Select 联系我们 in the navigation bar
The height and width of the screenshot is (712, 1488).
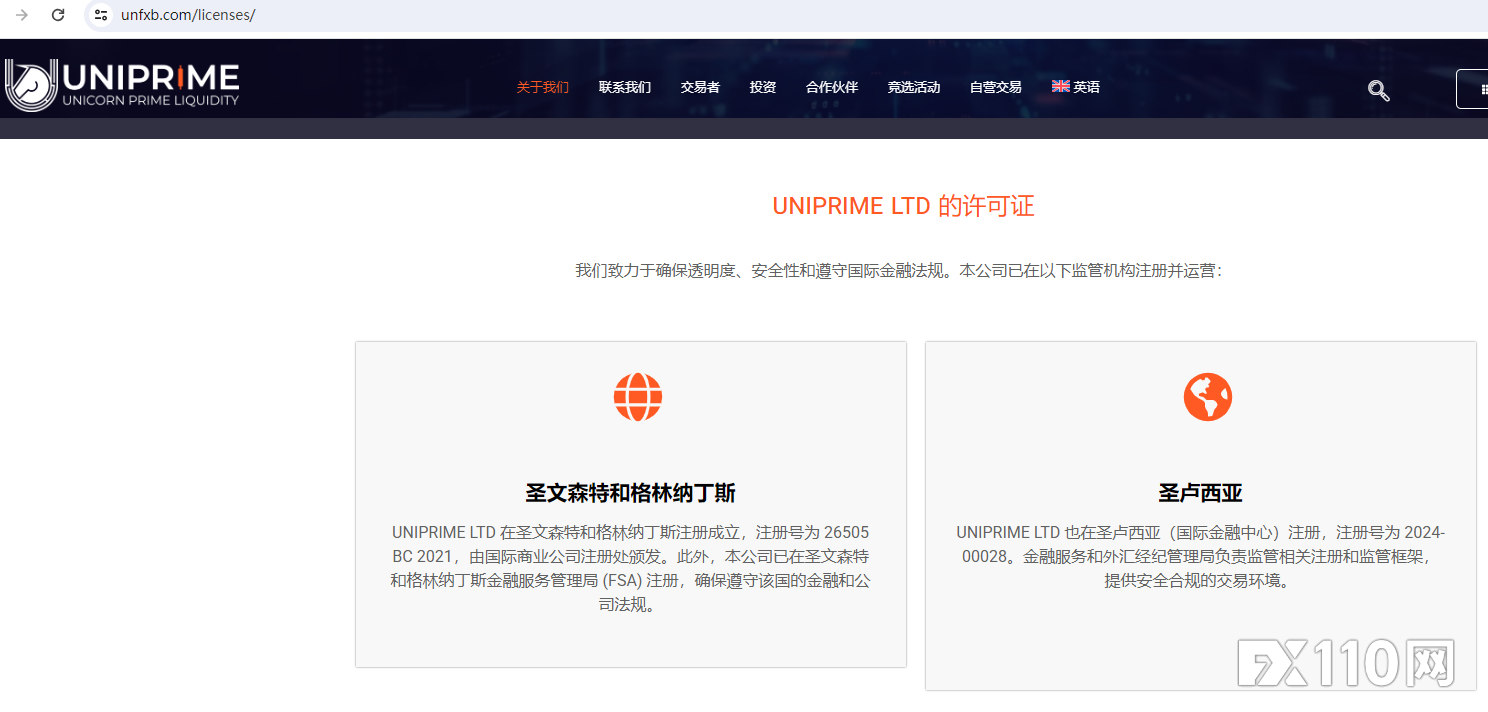point(624,86)
